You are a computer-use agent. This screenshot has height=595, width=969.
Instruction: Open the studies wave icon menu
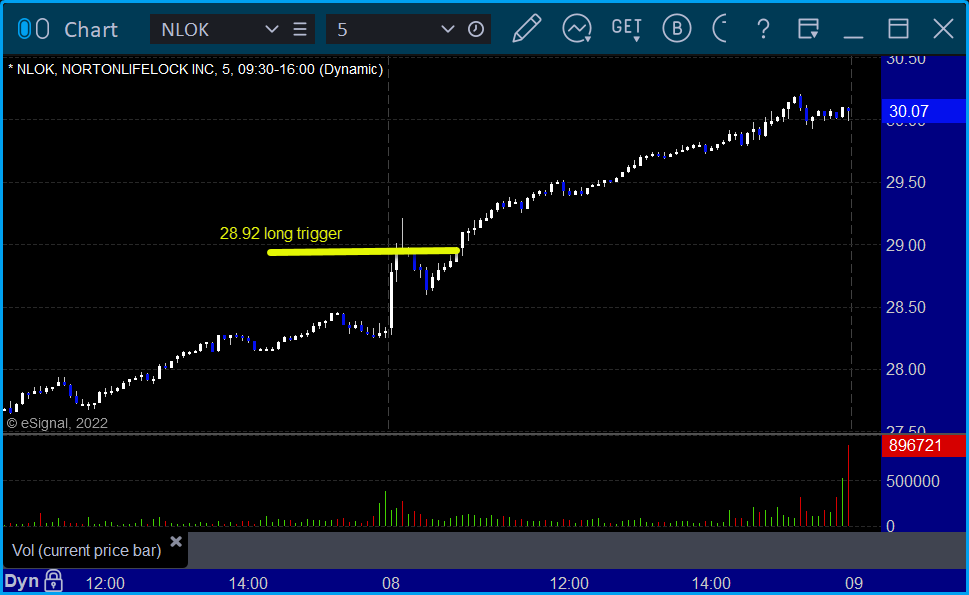click(x=577, y=29)
